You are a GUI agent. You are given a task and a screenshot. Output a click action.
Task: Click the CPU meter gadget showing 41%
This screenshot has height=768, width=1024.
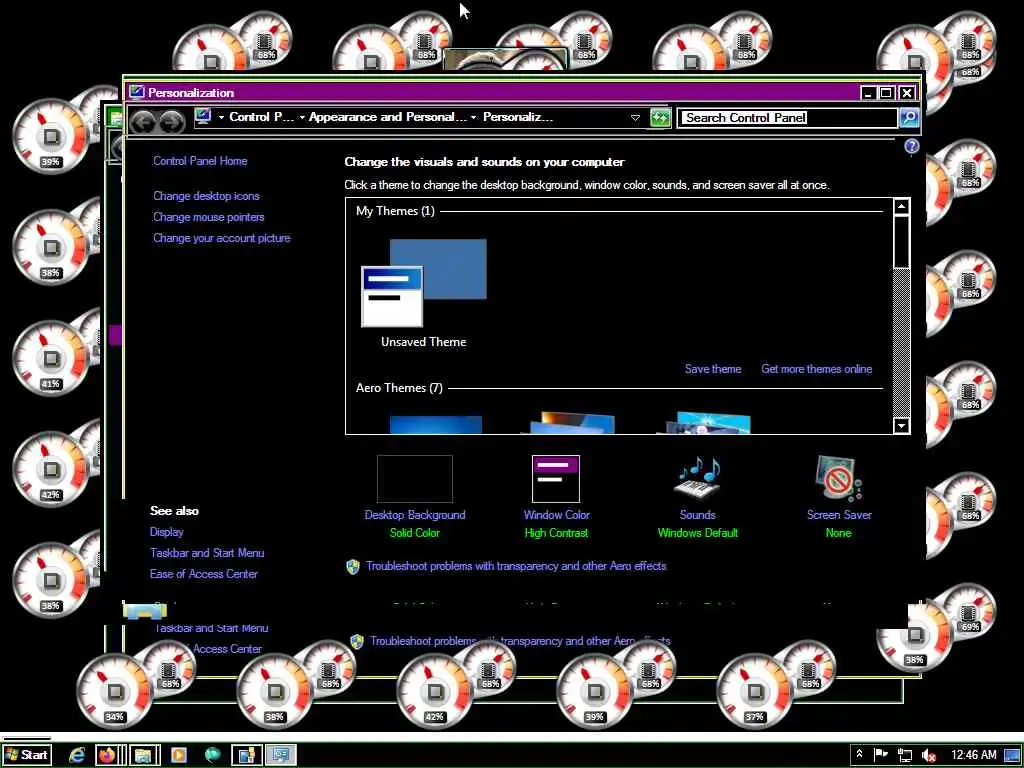click(x=51, y=358)
